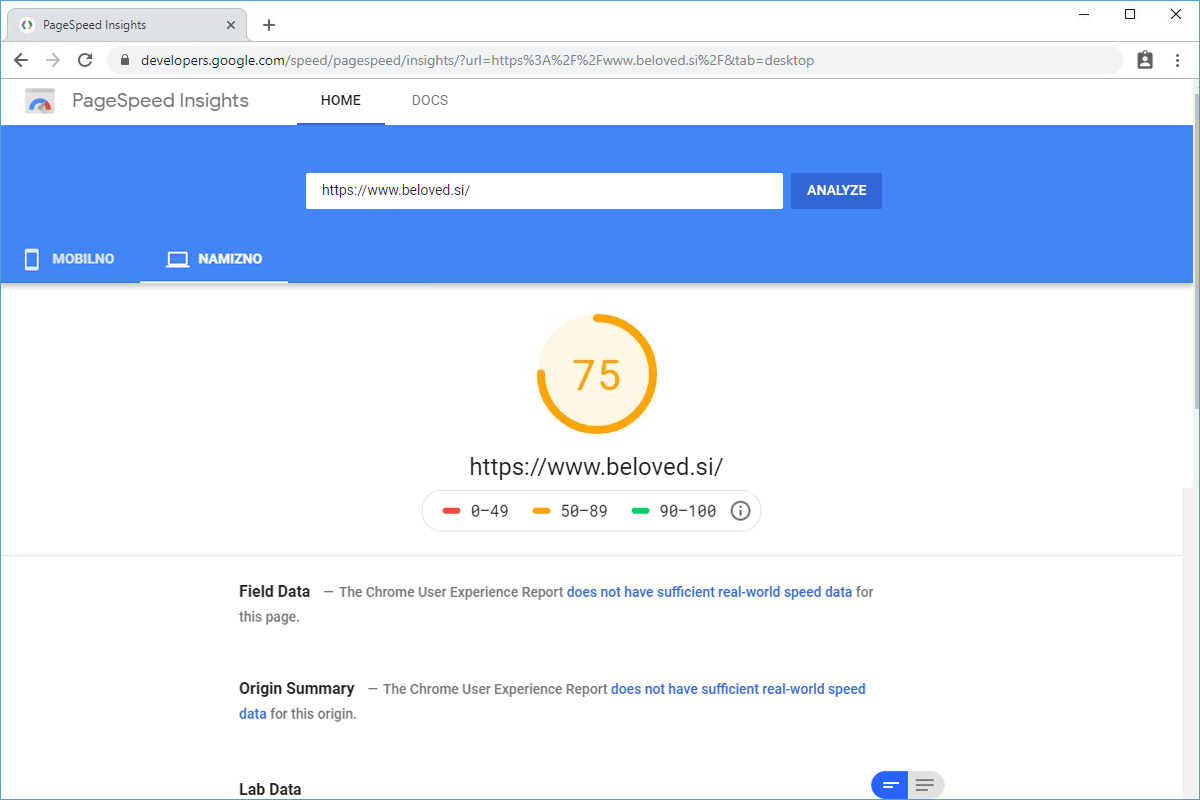Click the orange 75 score gauge
This screenshot has height=800, width=1200.
(x=597, y=375)
